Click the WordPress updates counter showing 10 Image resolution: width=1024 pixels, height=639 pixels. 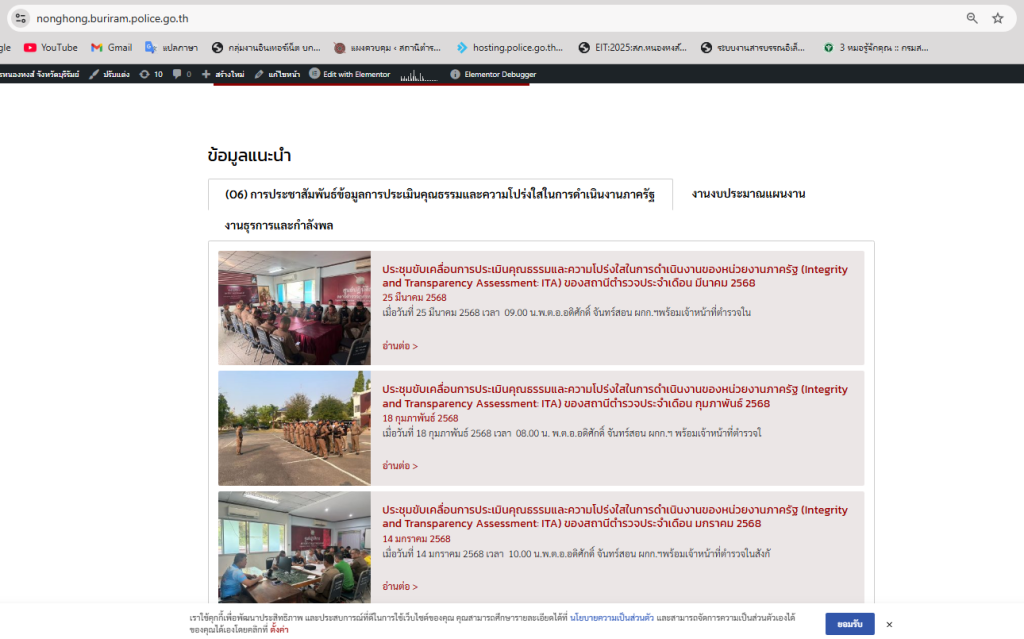[x=151, y=74]
